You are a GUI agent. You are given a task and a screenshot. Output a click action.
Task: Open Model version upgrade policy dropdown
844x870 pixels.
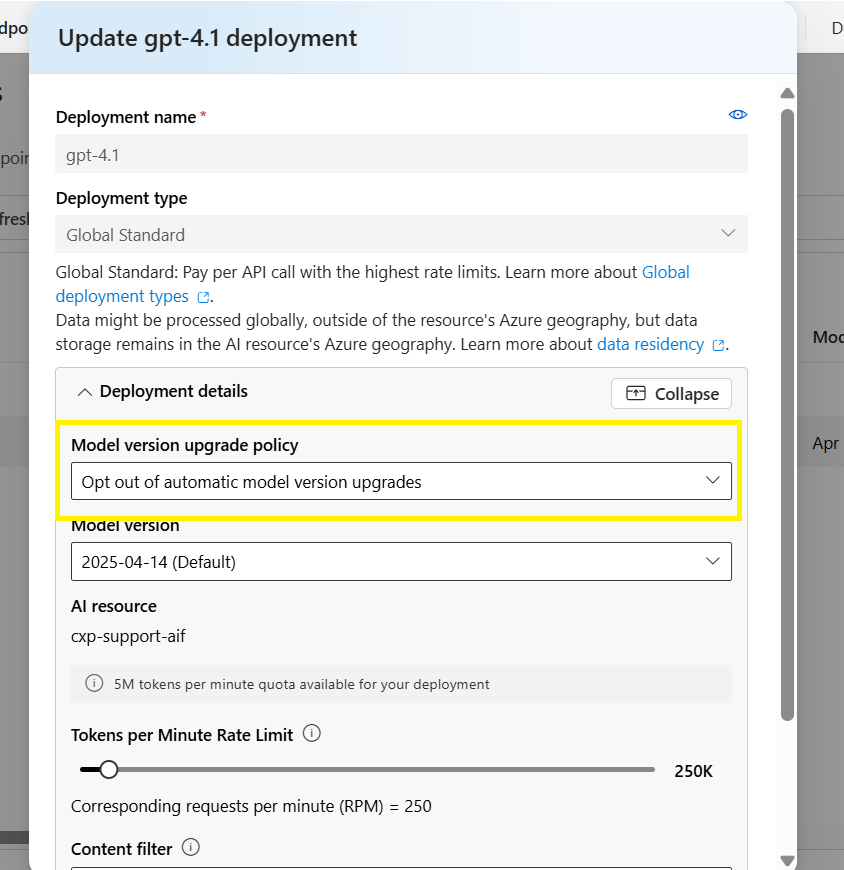[401, 481]
